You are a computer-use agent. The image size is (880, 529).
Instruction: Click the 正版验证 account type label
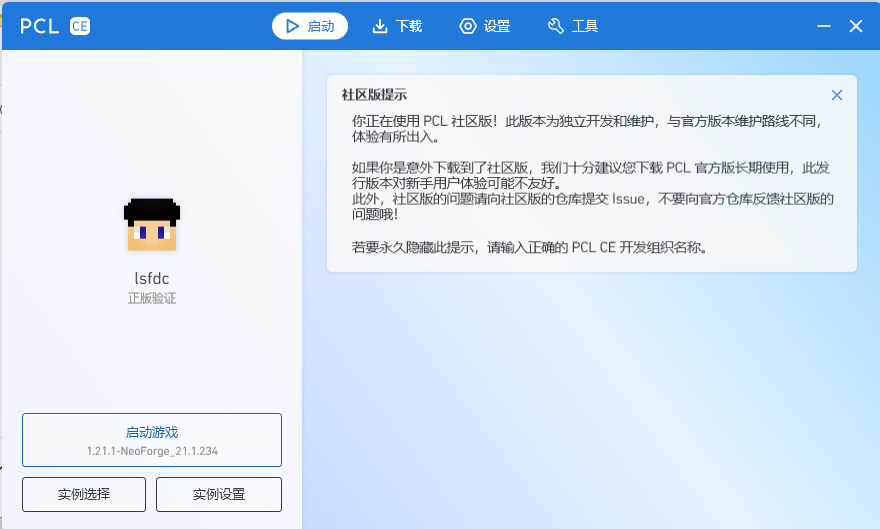pos(152,298)
